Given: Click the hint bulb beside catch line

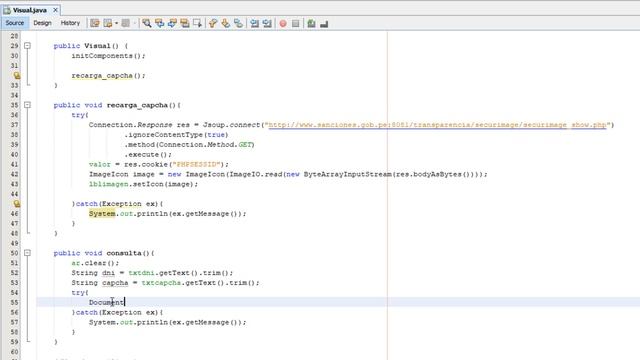Looking at the screenshot, I should 16,204.
